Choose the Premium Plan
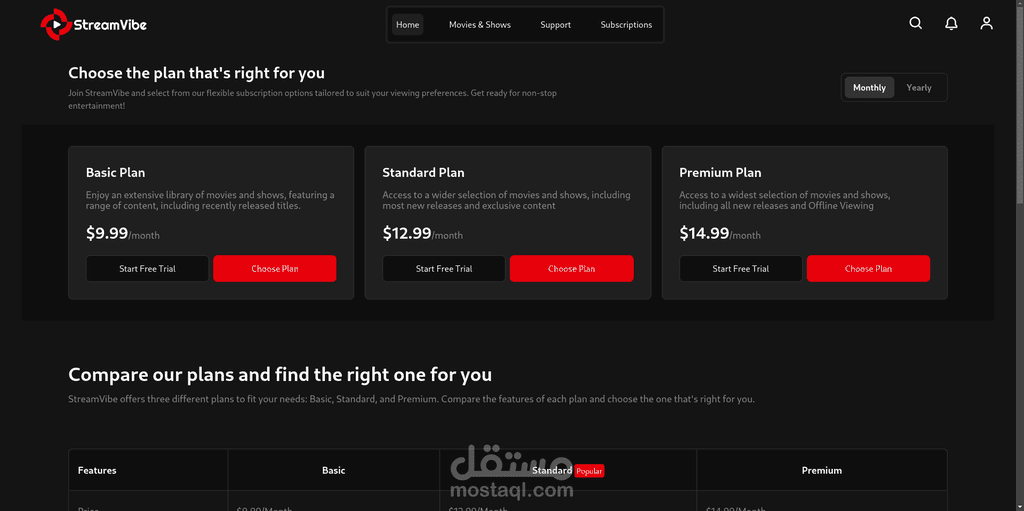This screenshot has width=1024, height=511. click(869, 269)
